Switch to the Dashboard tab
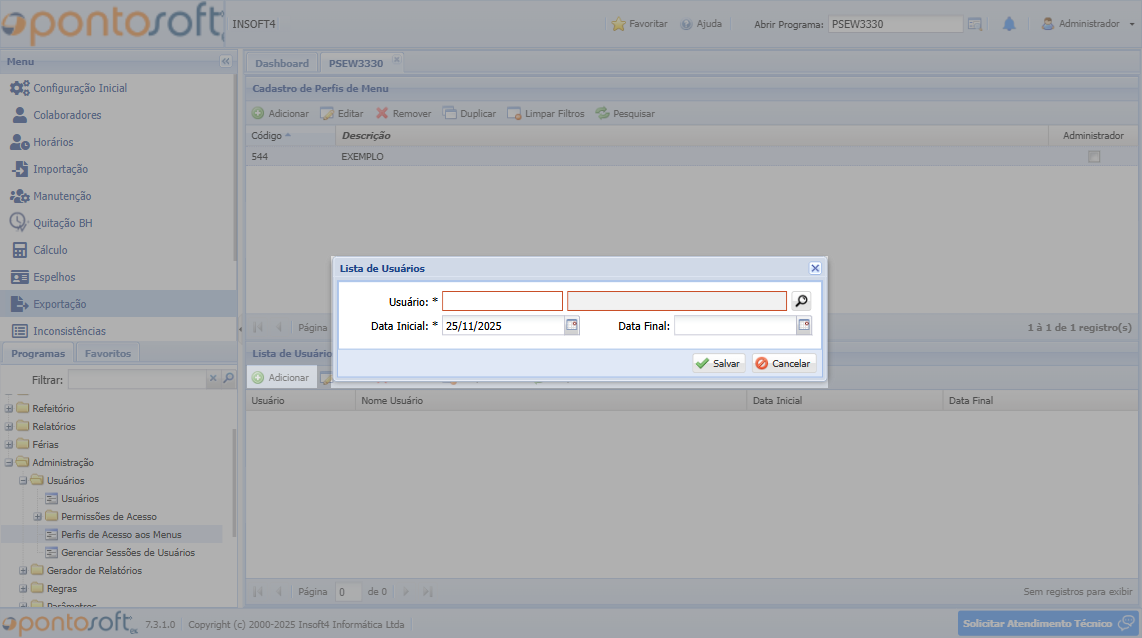Image resolution: width=1142 pixels, height=638 pixels. pos(282,63)
